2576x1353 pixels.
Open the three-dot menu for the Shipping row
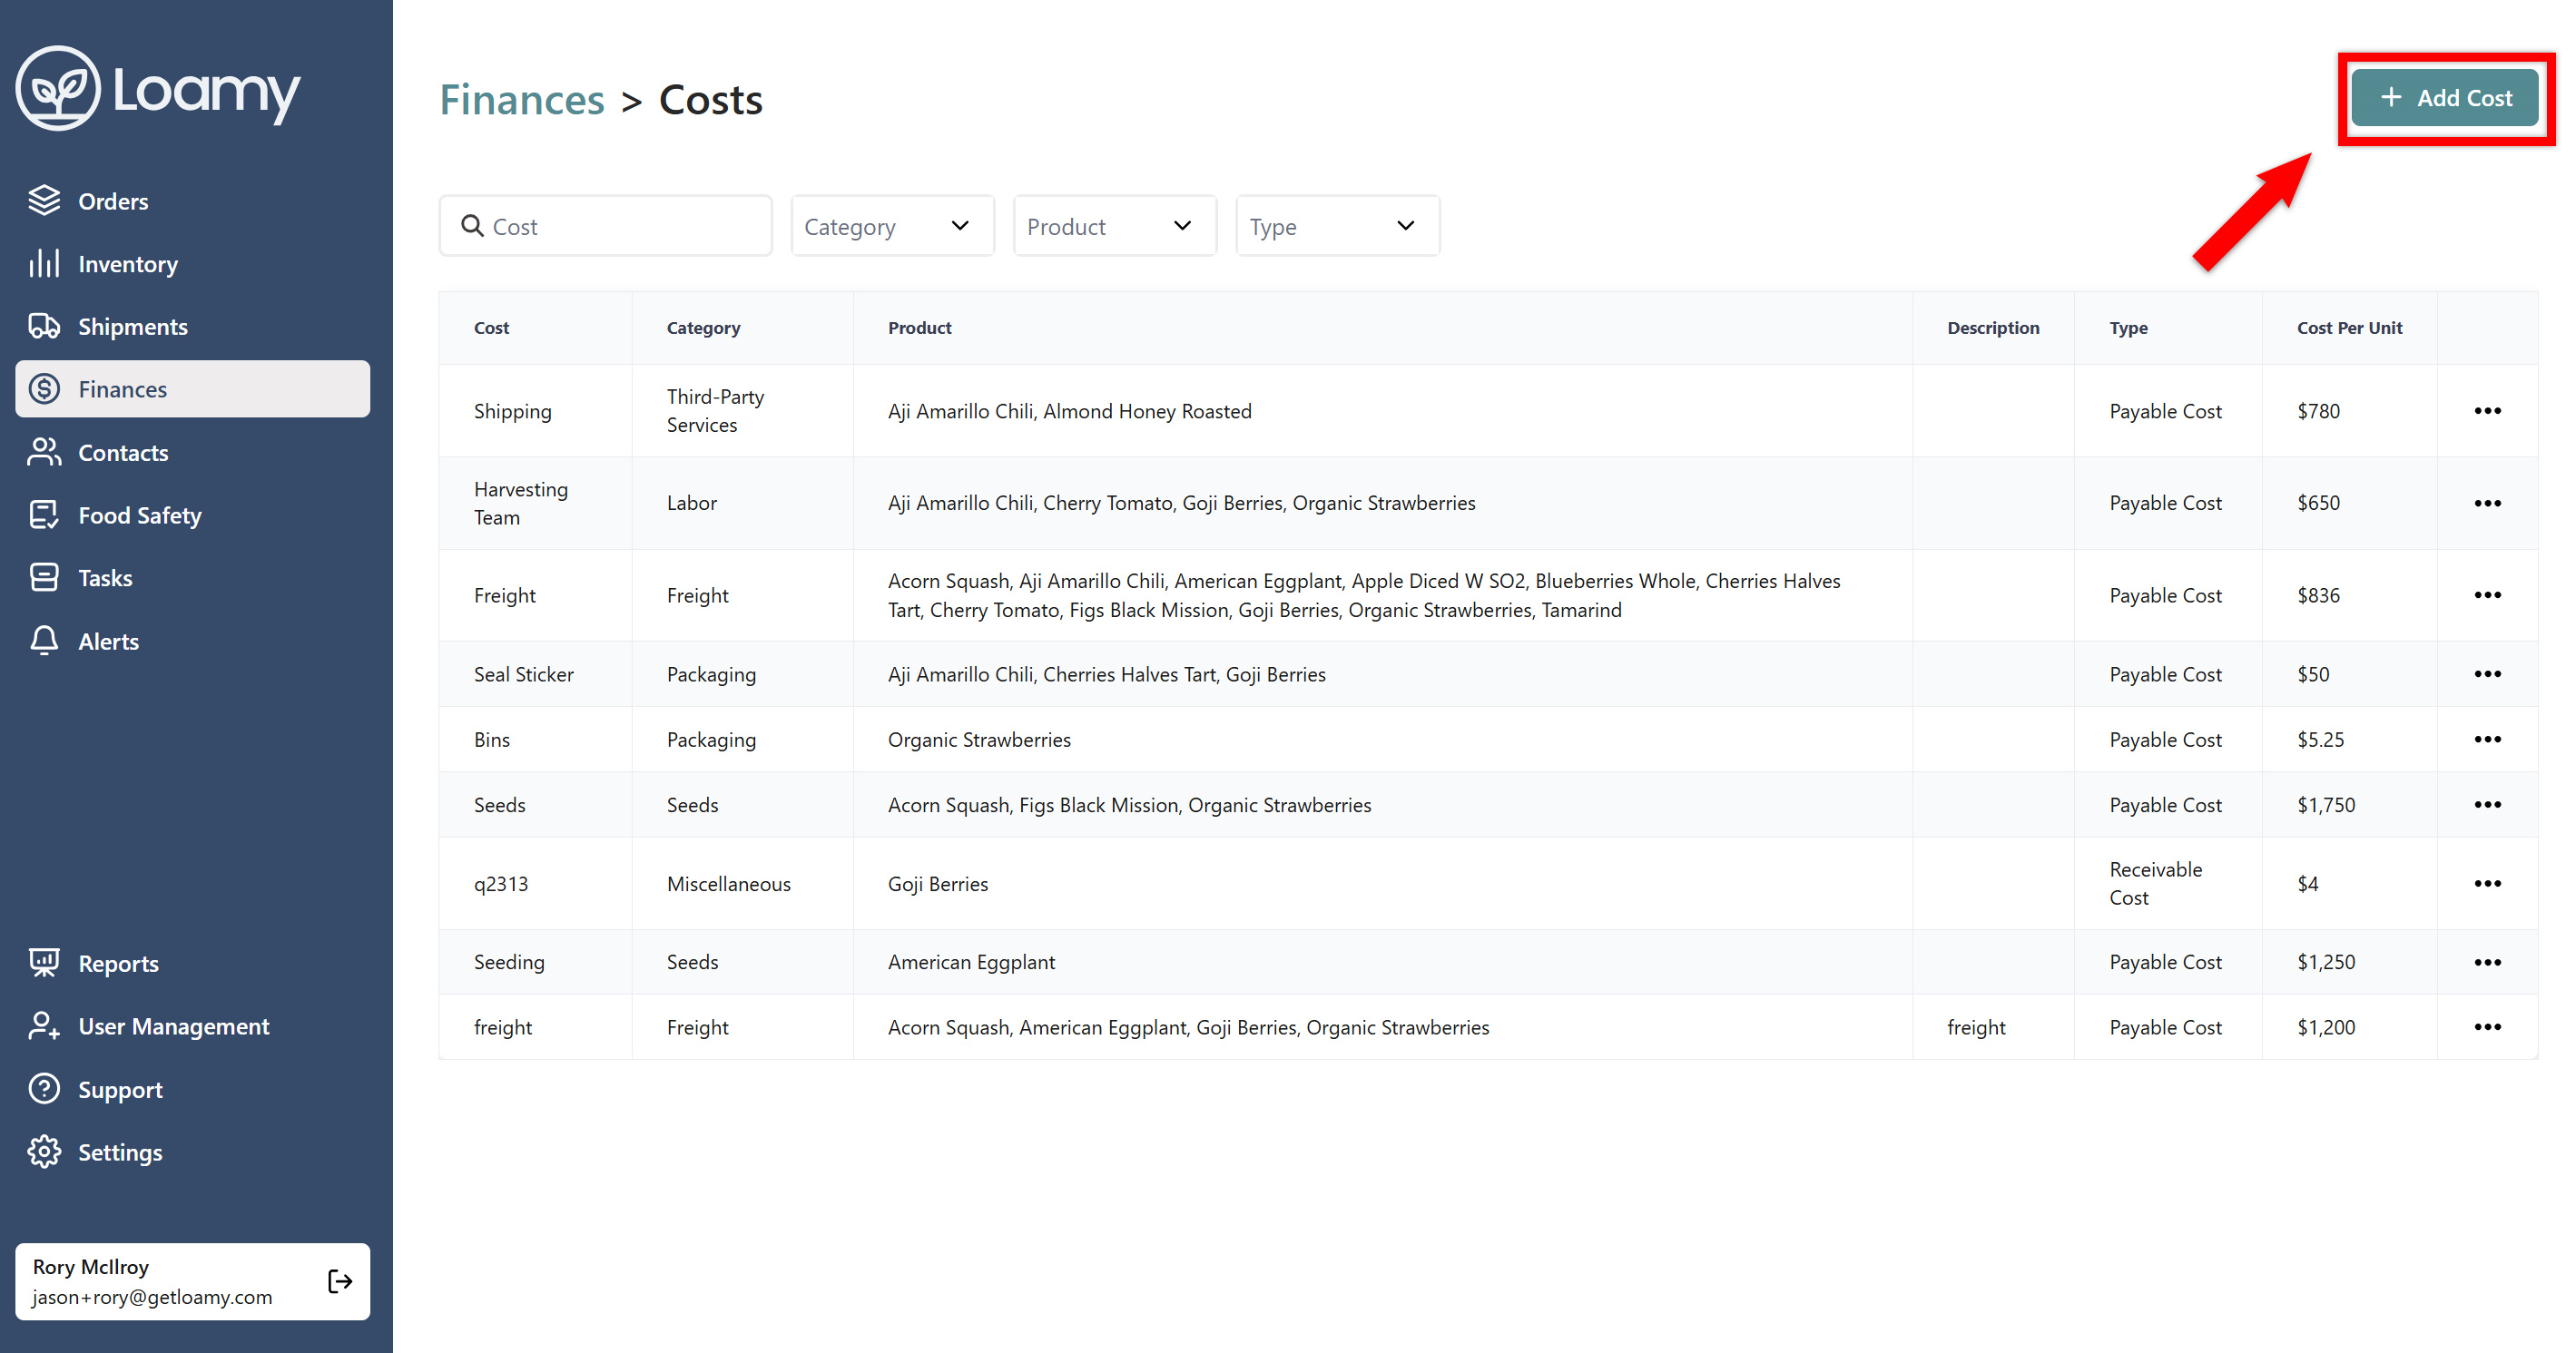(x=2487, y=411)
